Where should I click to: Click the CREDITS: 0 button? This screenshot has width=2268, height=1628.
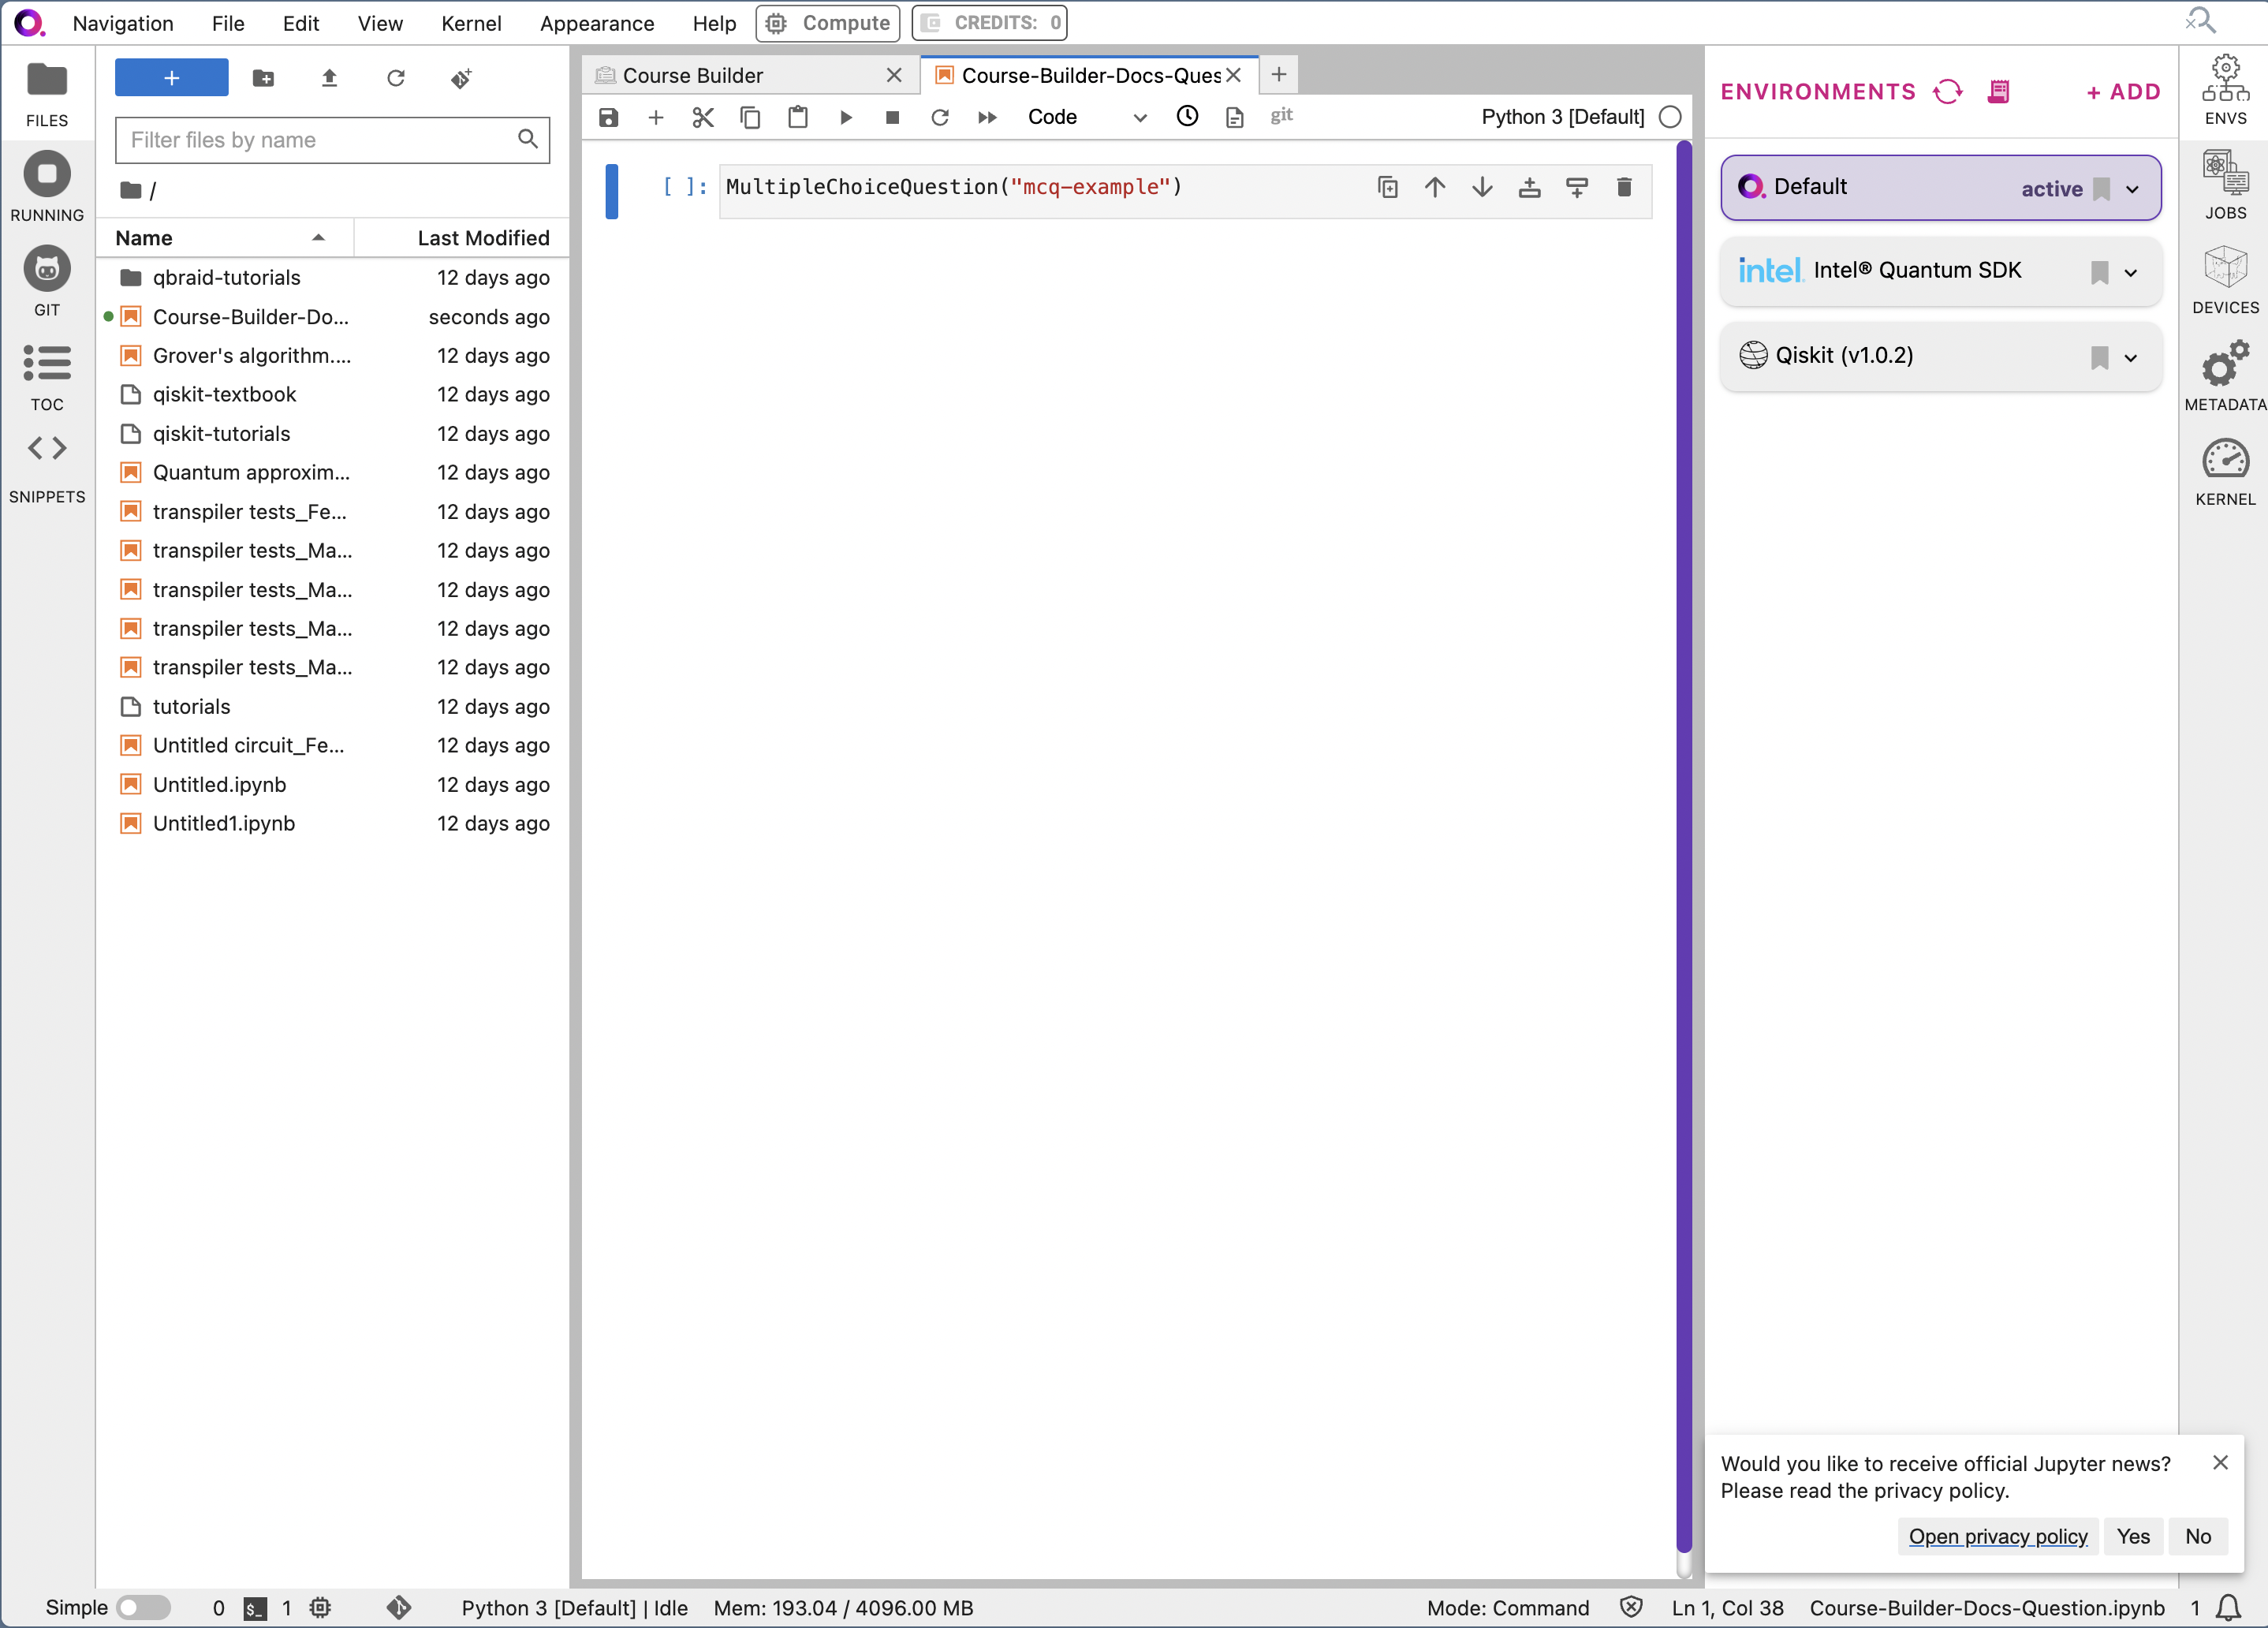989,23
